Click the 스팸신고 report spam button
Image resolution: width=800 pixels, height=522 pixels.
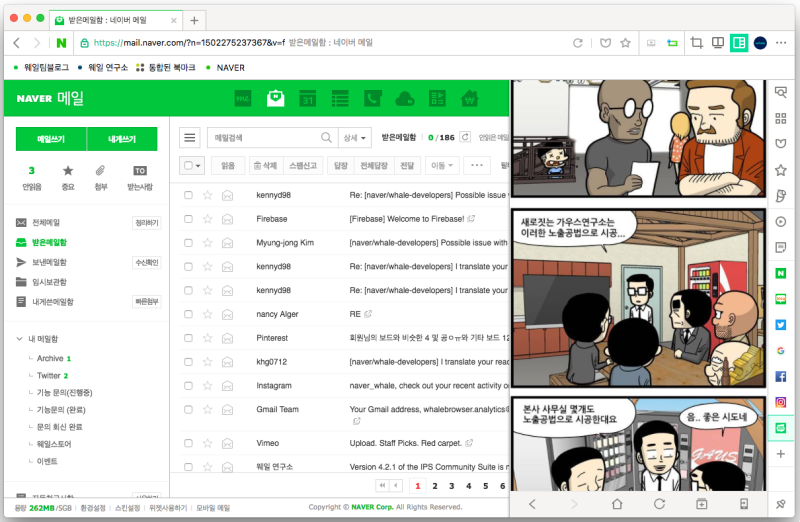303,165
